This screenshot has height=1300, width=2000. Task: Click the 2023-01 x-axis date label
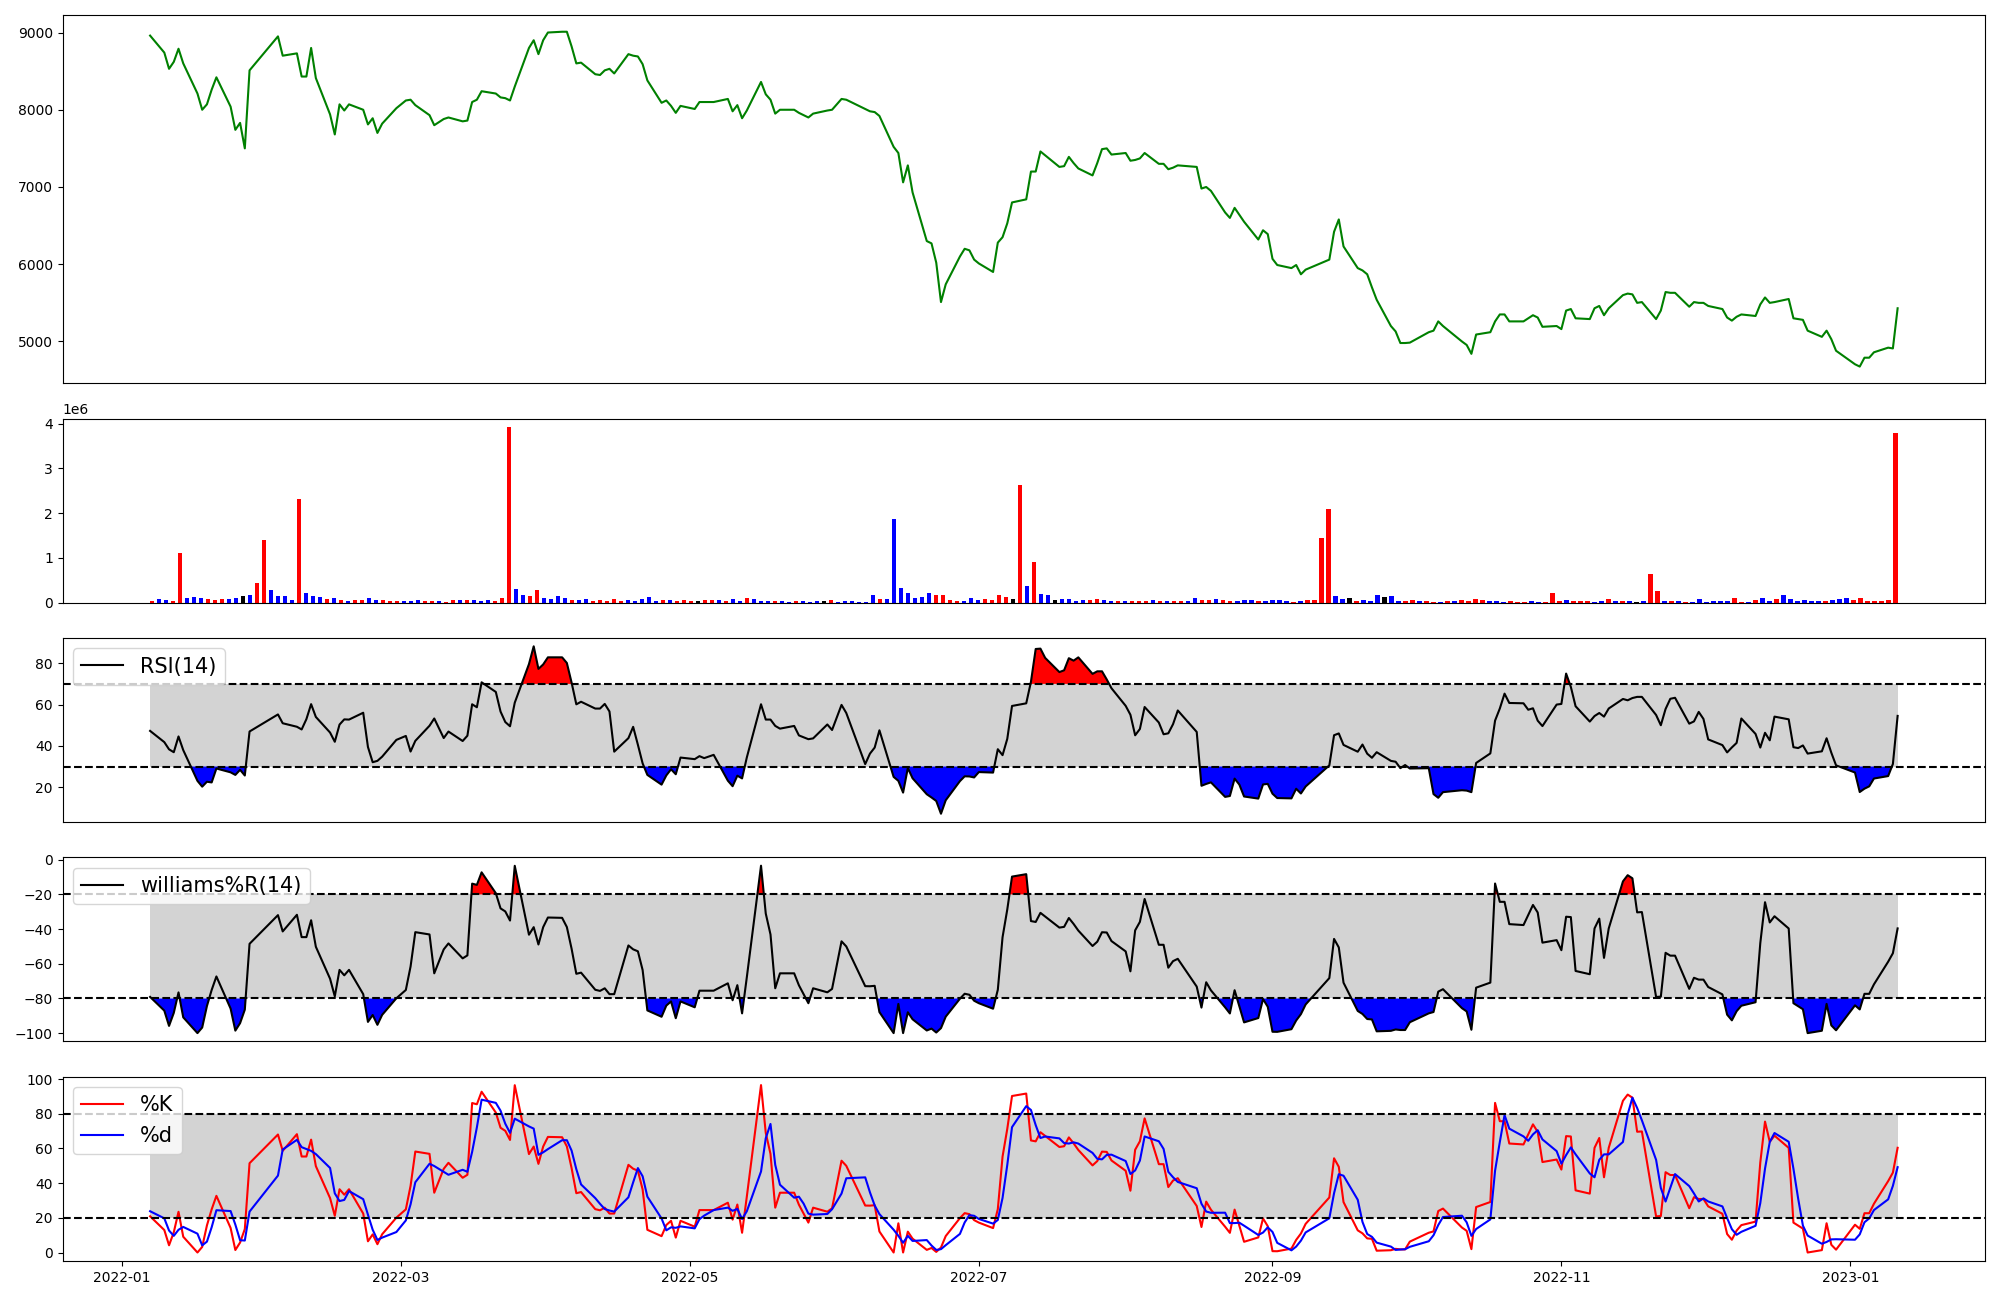[1851, 1277]
